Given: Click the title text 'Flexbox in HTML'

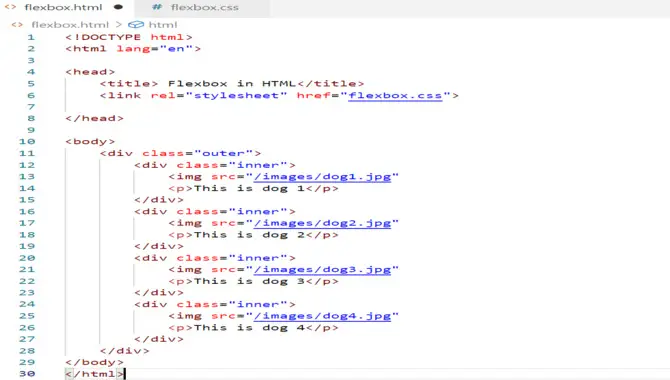Looking at the screenshot, I should point(232,83).
